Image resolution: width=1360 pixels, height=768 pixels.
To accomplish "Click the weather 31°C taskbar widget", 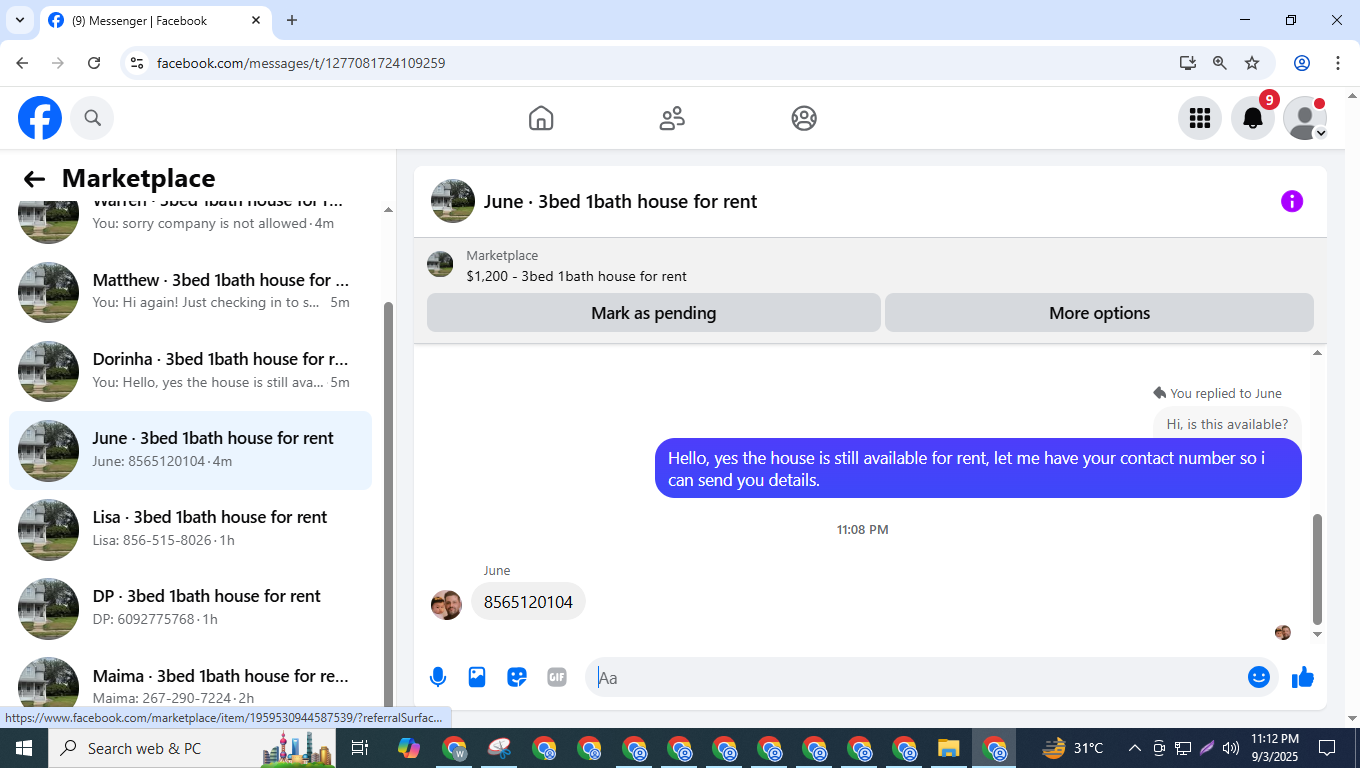I will (1072, 748).
